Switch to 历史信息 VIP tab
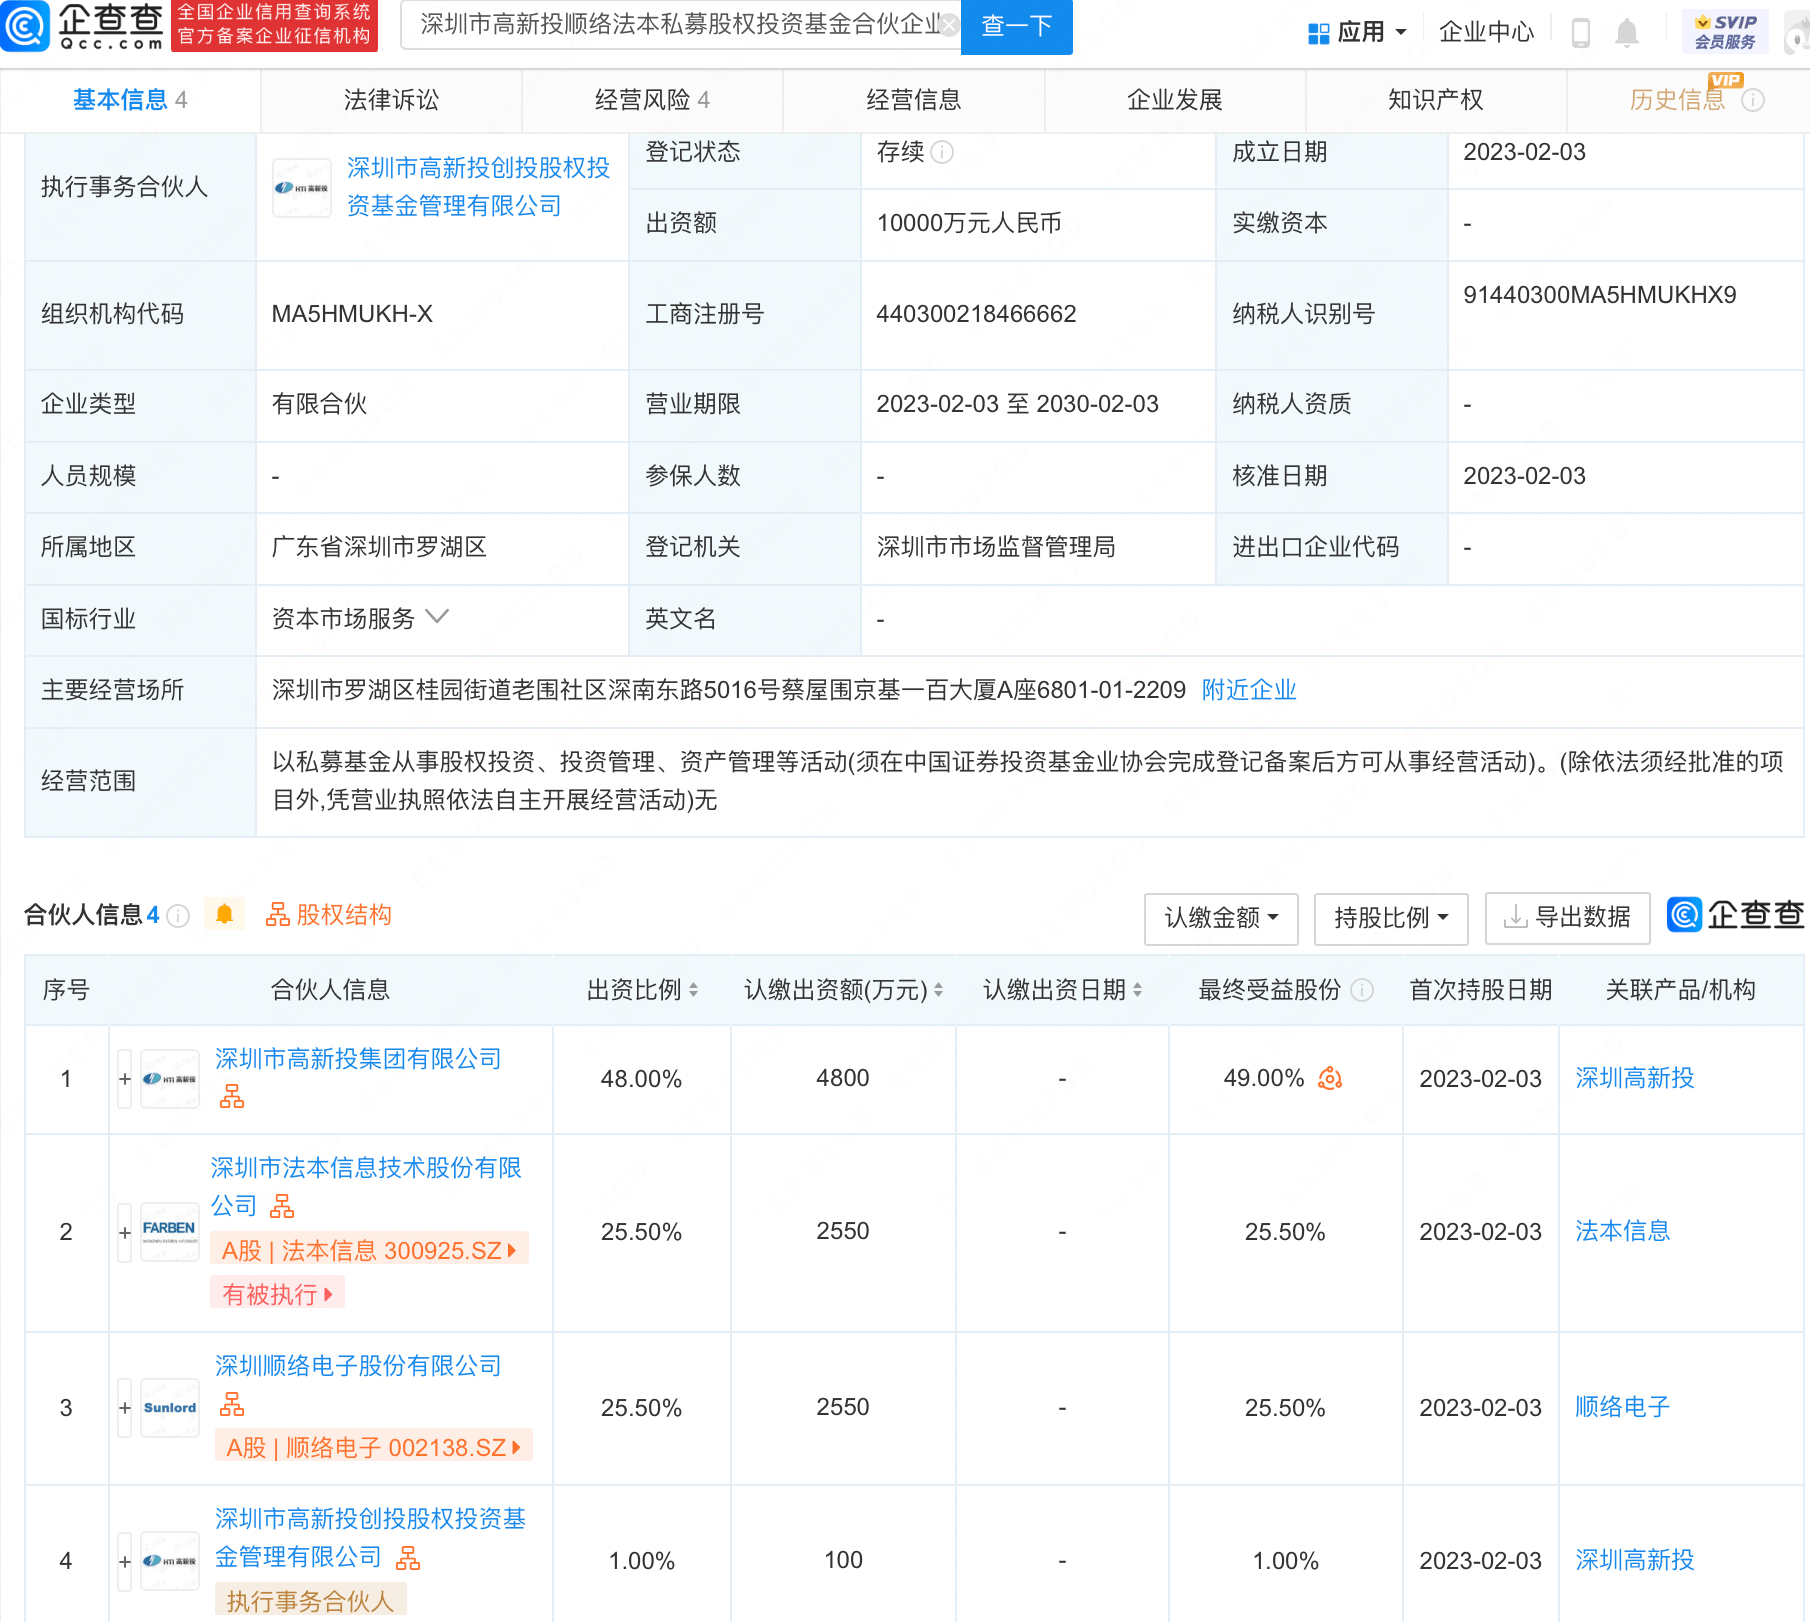This screenshot has height=1622, width=1810. tap(1678, 100)
